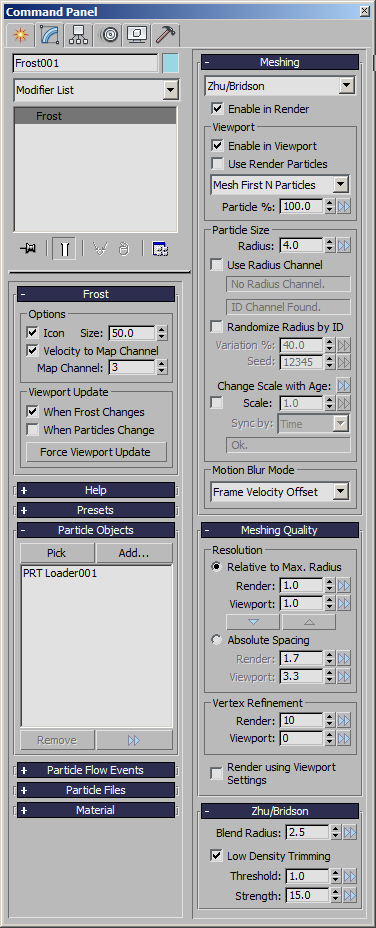Expand the Particle Files rollout
Viewport: 376px width, 928px height.
click(96, 790)
